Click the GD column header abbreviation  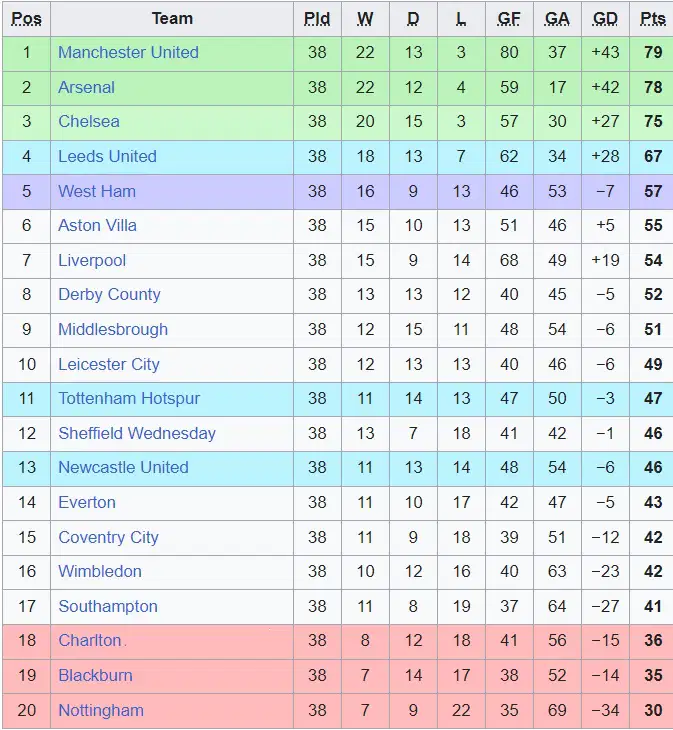point(605,19)
